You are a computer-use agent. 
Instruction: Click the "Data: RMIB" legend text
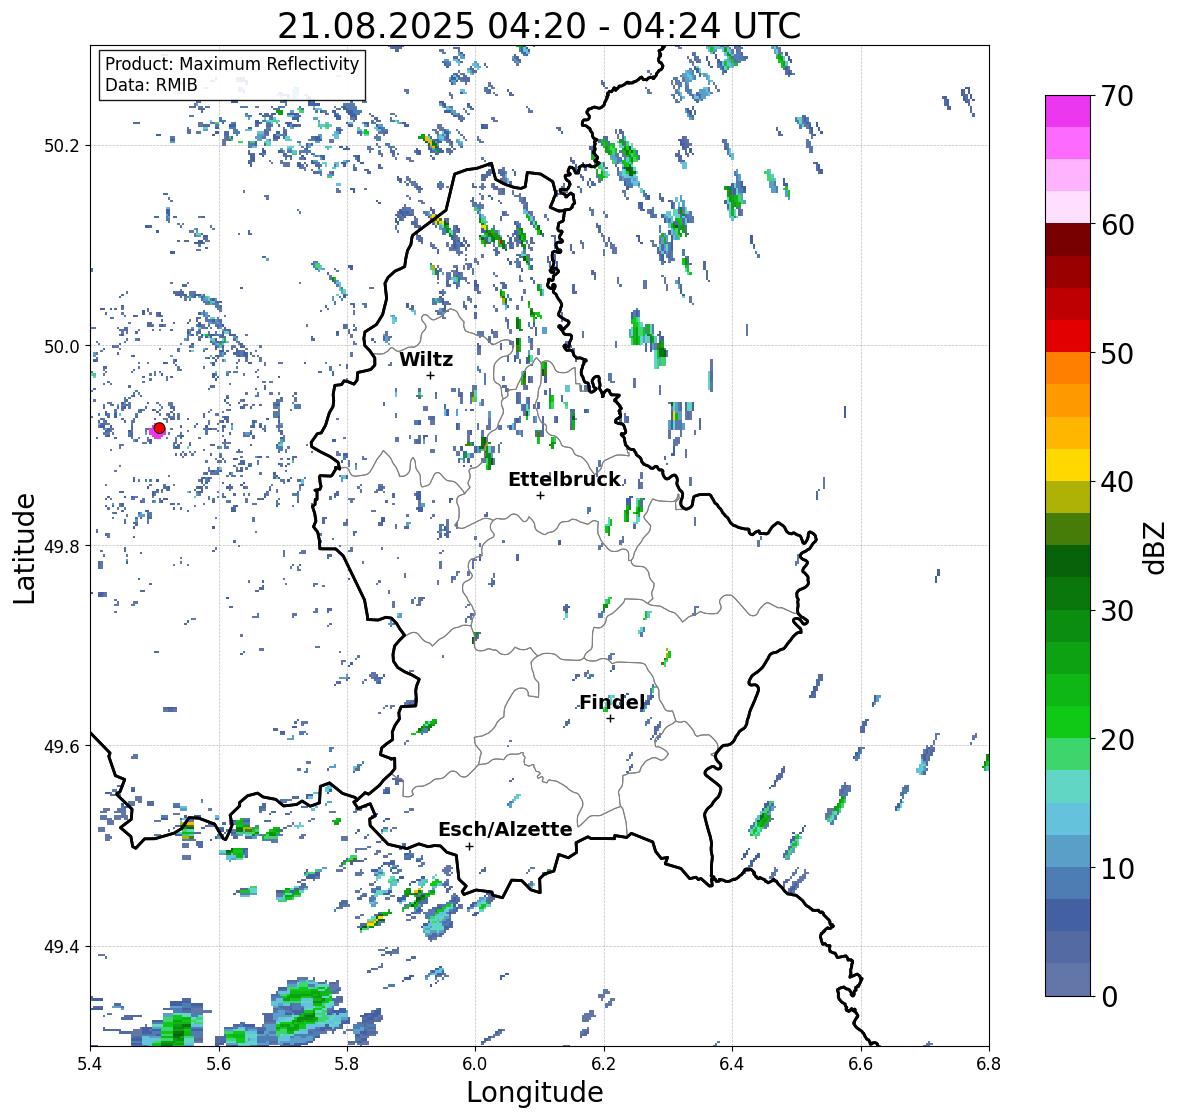click(151, 85)
